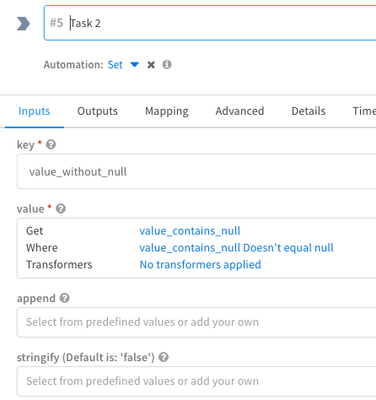The height and width of the screenshot is (400, 376).
Task: Open the Get value_contains_null link
Action: 190,231
